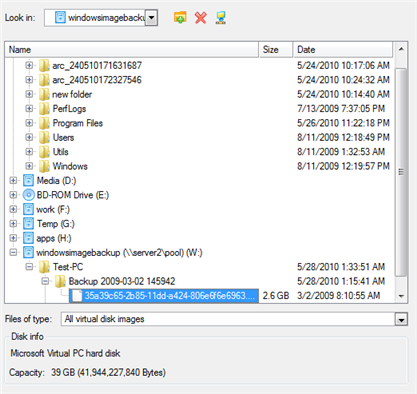Image resolution: width=417 pixels, height=394 pixels.
Task: Click the vertical scrollbar thumb
Action: (401, 172)
